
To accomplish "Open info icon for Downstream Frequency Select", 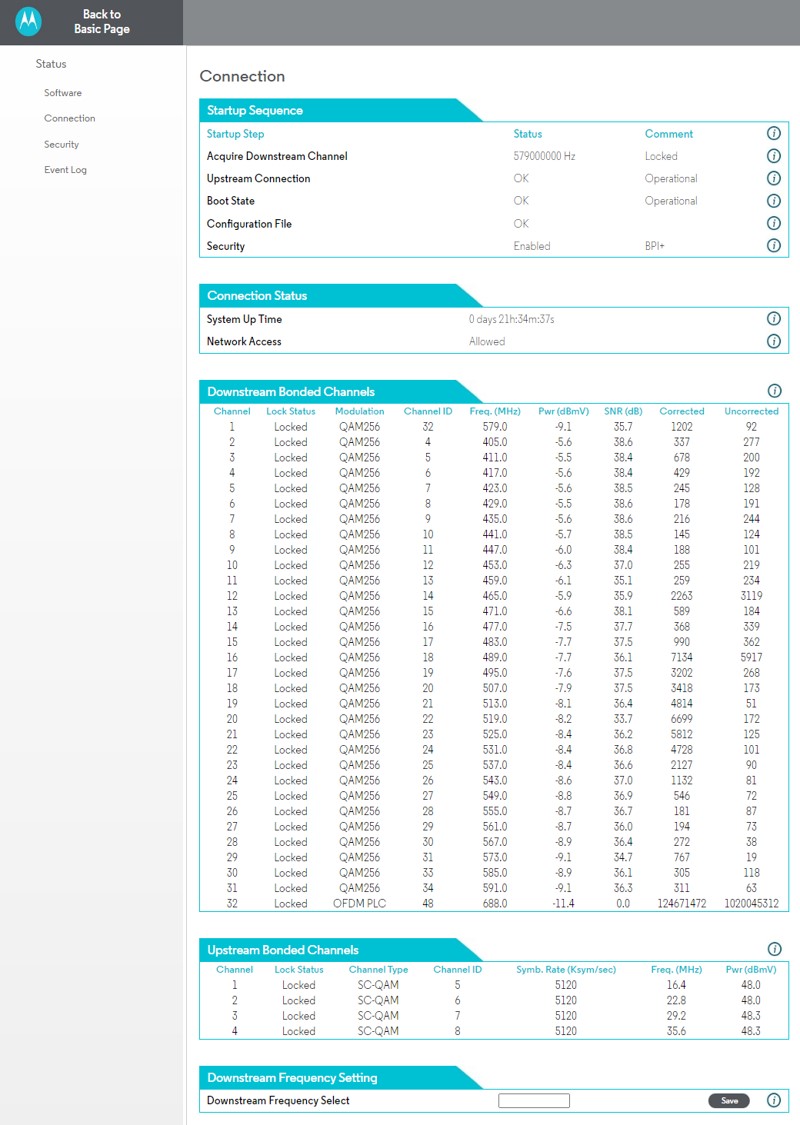I will pos(773,1100).
